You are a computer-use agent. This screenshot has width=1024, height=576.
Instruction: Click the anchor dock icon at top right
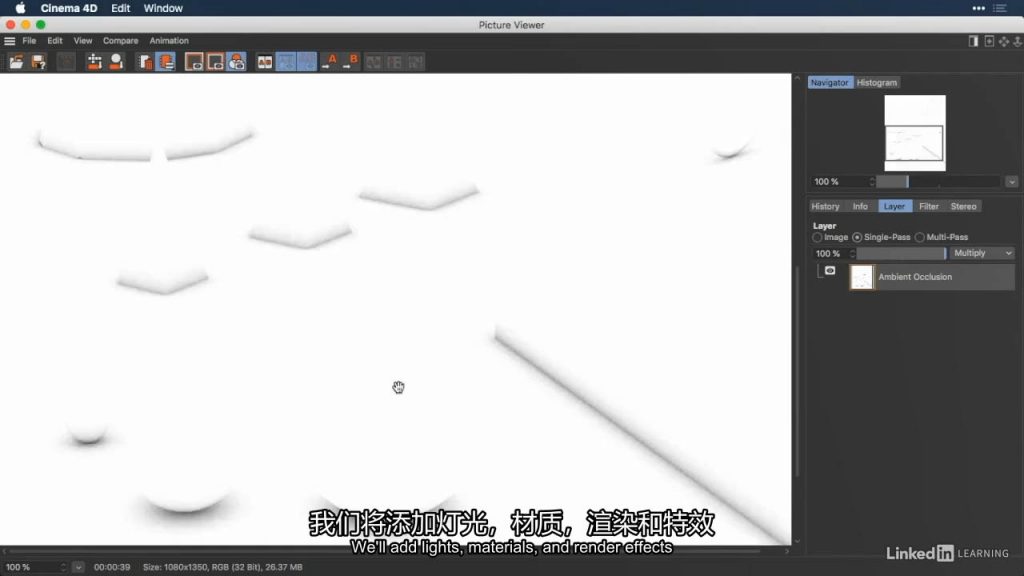click(1017, 41)
